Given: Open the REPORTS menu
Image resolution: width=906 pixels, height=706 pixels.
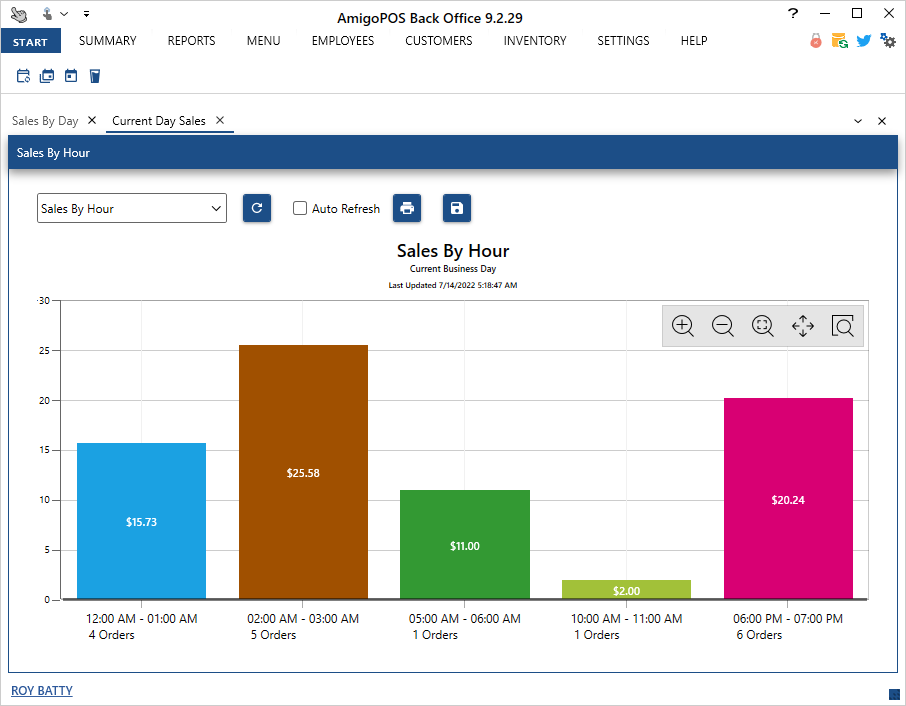Looking at the screenshot, I should pyautogui.click(x=191, y=41).
